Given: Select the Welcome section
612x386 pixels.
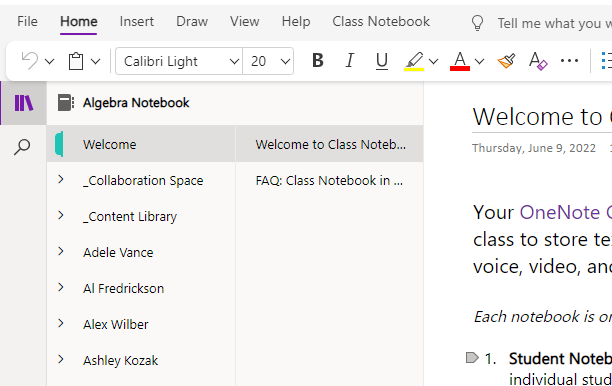Looking at the screenshot, I should [141, 144].
